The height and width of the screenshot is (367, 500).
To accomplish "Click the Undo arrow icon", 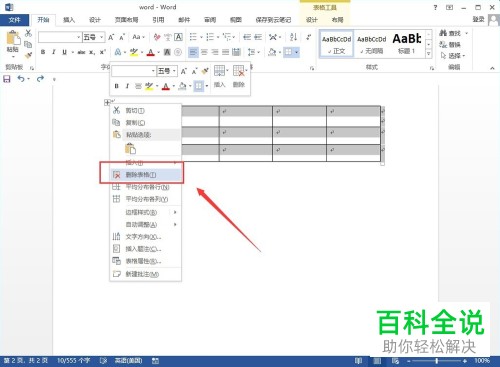I will [21, 79].
